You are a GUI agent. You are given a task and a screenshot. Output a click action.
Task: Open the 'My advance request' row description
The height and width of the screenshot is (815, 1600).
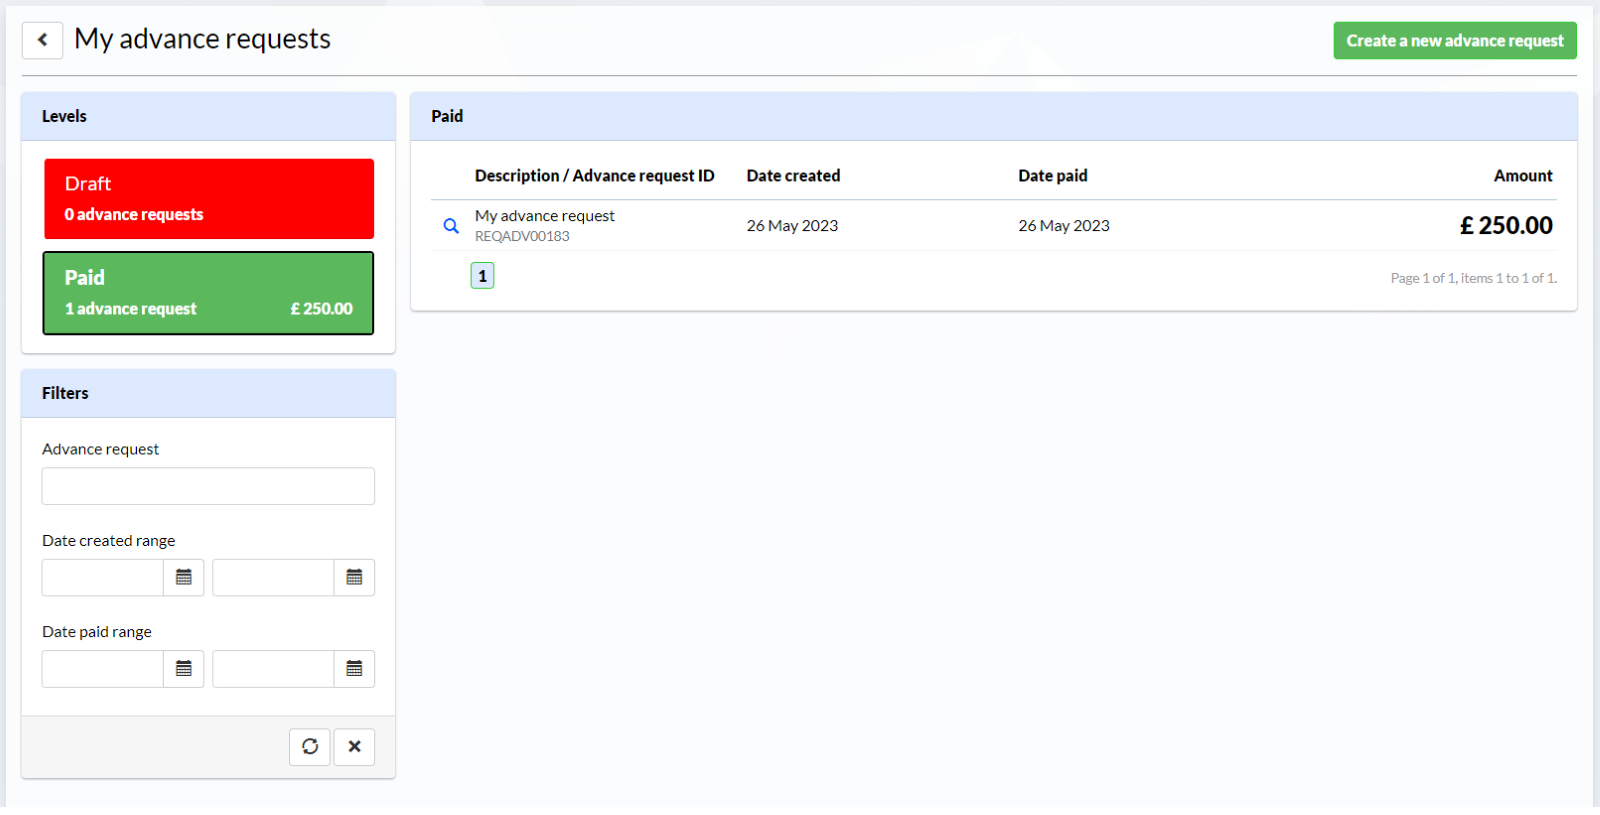click(x=545, y=216)
